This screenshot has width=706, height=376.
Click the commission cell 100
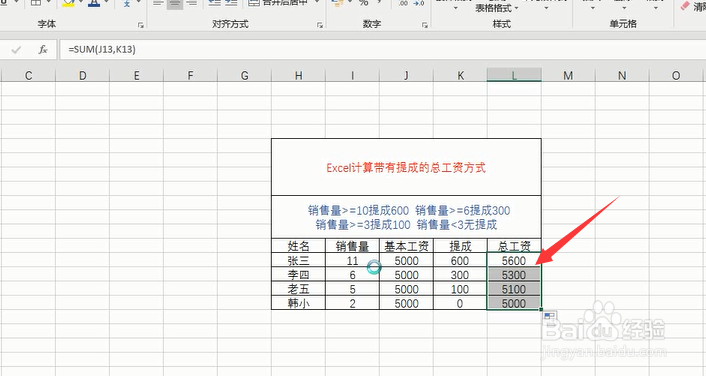460,289
